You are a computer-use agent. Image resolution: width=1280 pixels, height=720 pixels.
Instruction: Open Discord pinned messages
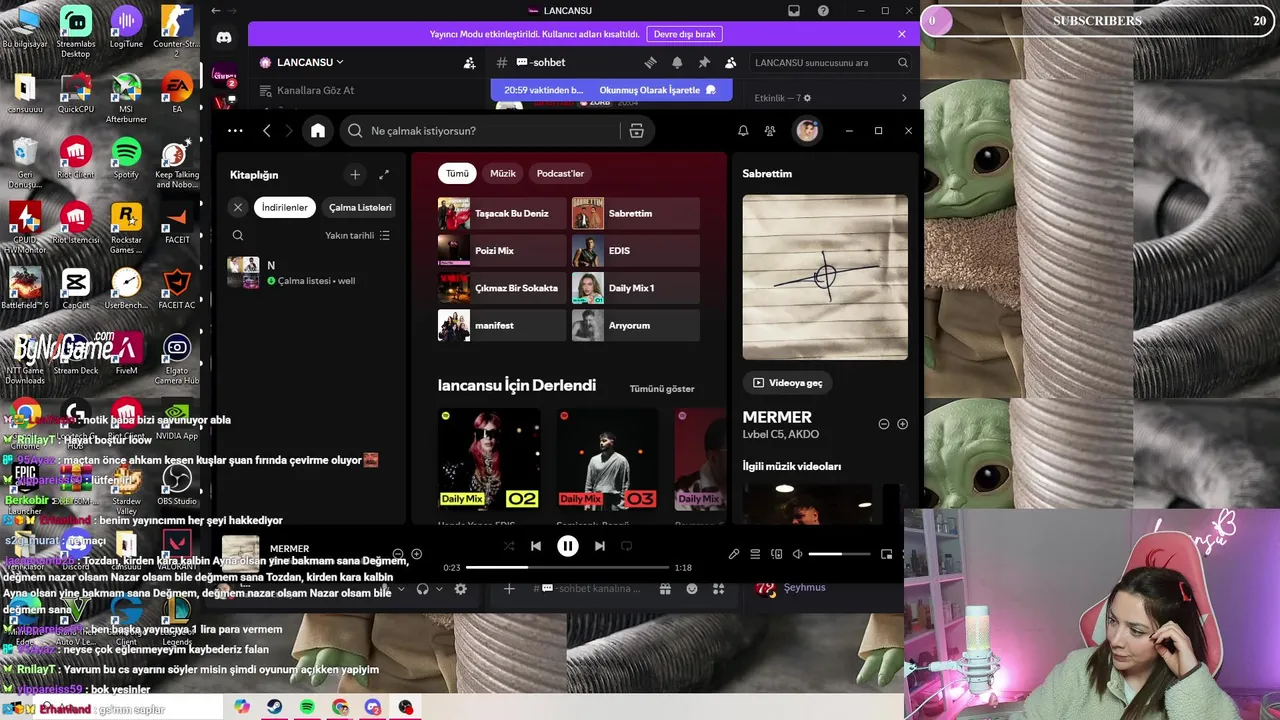click(704, 62)
